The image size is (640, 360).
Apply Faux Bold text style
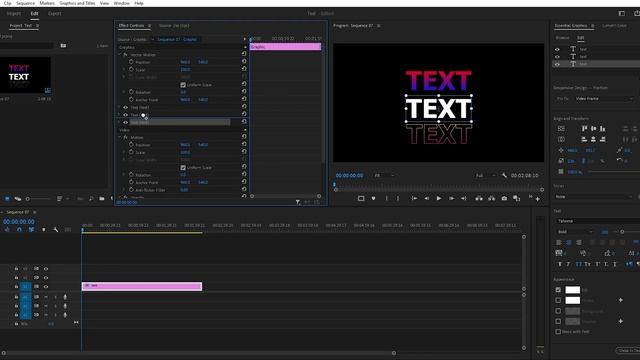pyautogui.click(x=560, y=264)
